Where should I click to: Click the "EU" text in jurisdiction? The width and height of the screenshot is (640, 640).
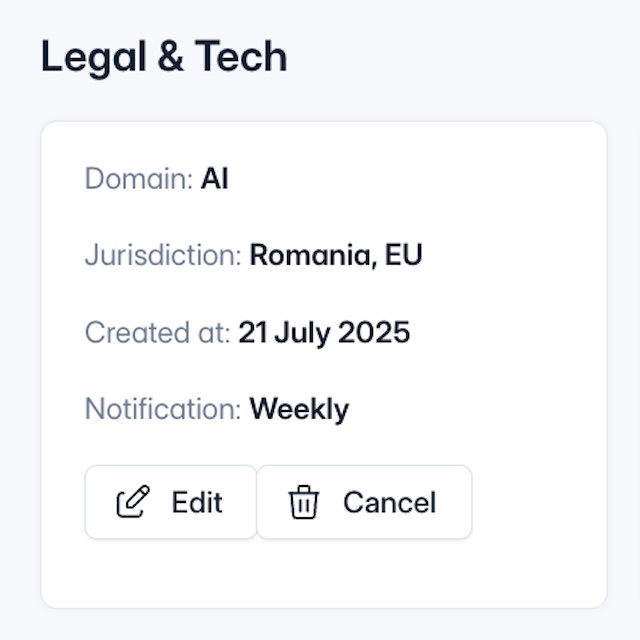click(x=404, y=255)
